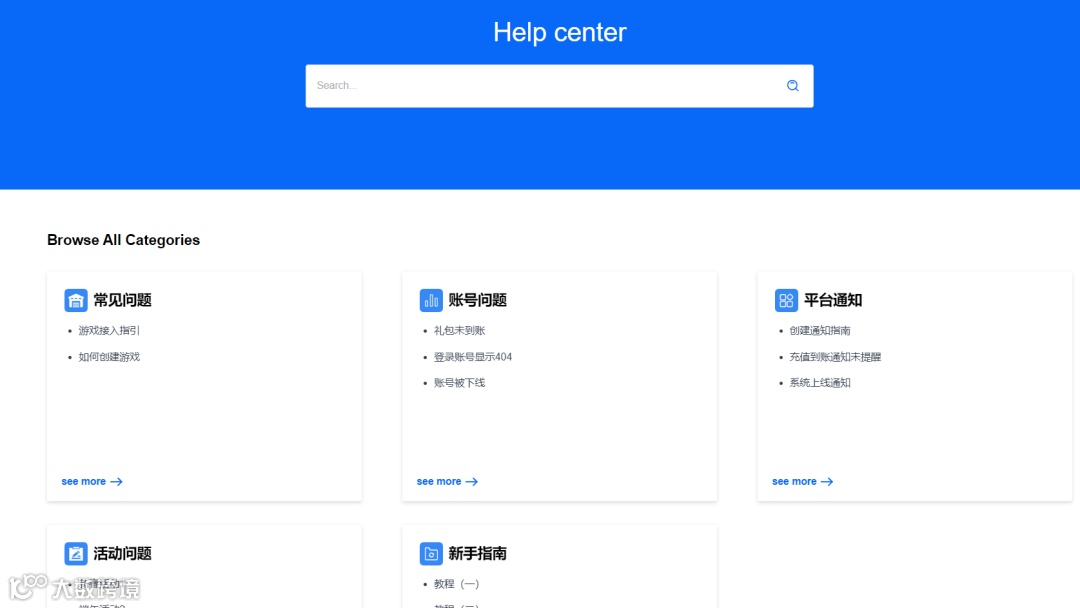The image size is (1080, 608).
Task: Open the 活动问题 category title
Action: pos(123,554)
